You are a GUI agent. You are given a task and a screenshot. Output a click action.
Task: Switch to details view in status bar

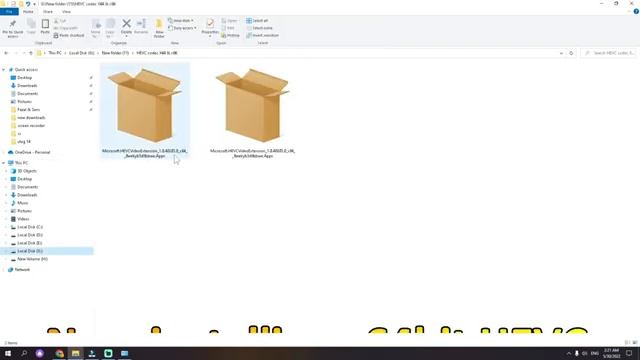coord(627,343)
